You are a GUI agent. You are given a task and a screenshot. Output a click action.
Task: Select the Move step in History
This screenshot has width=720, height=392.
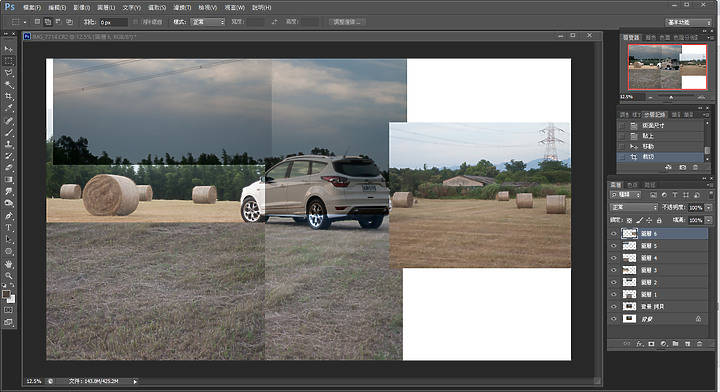(660, 146)
